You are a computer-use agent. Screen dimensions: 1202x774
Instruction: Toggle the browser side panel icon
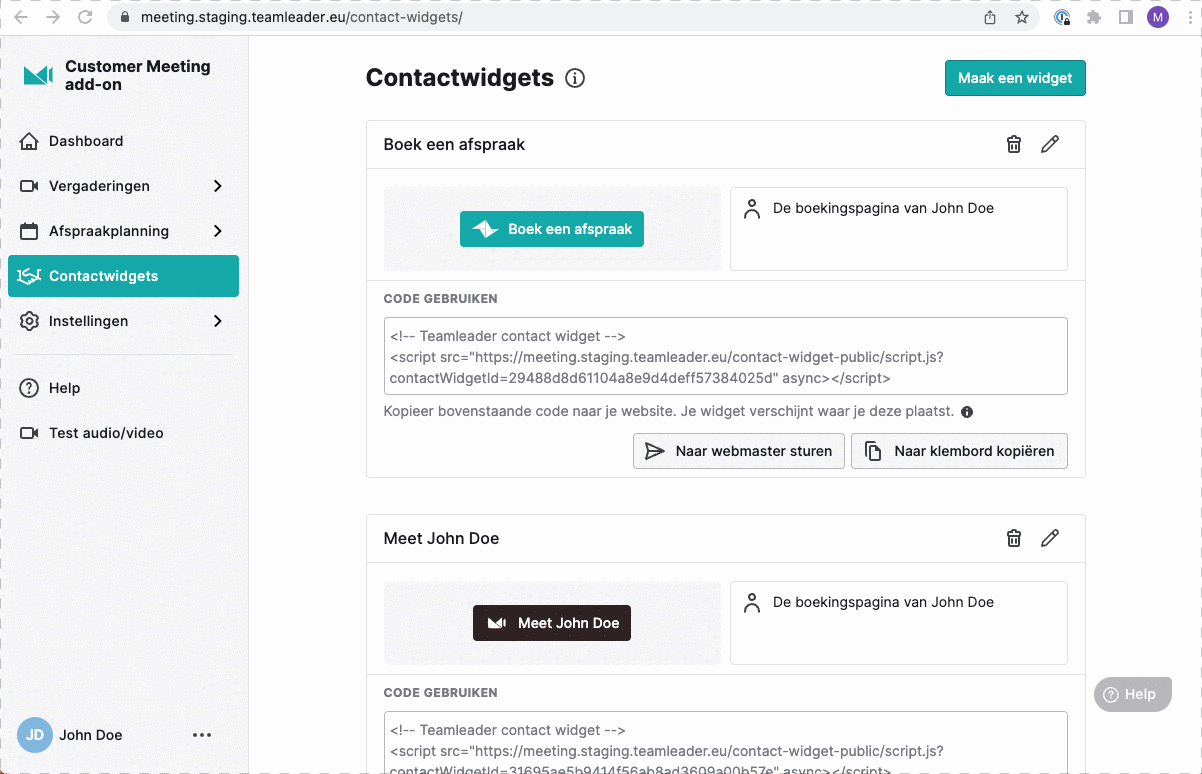1125,17
